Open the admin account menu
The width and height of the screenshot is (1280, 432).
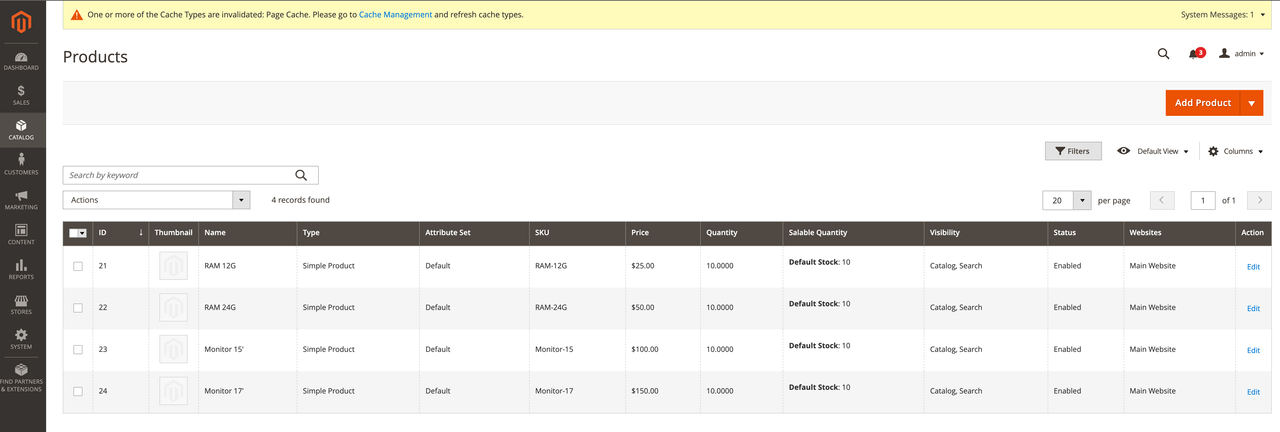1242,54
